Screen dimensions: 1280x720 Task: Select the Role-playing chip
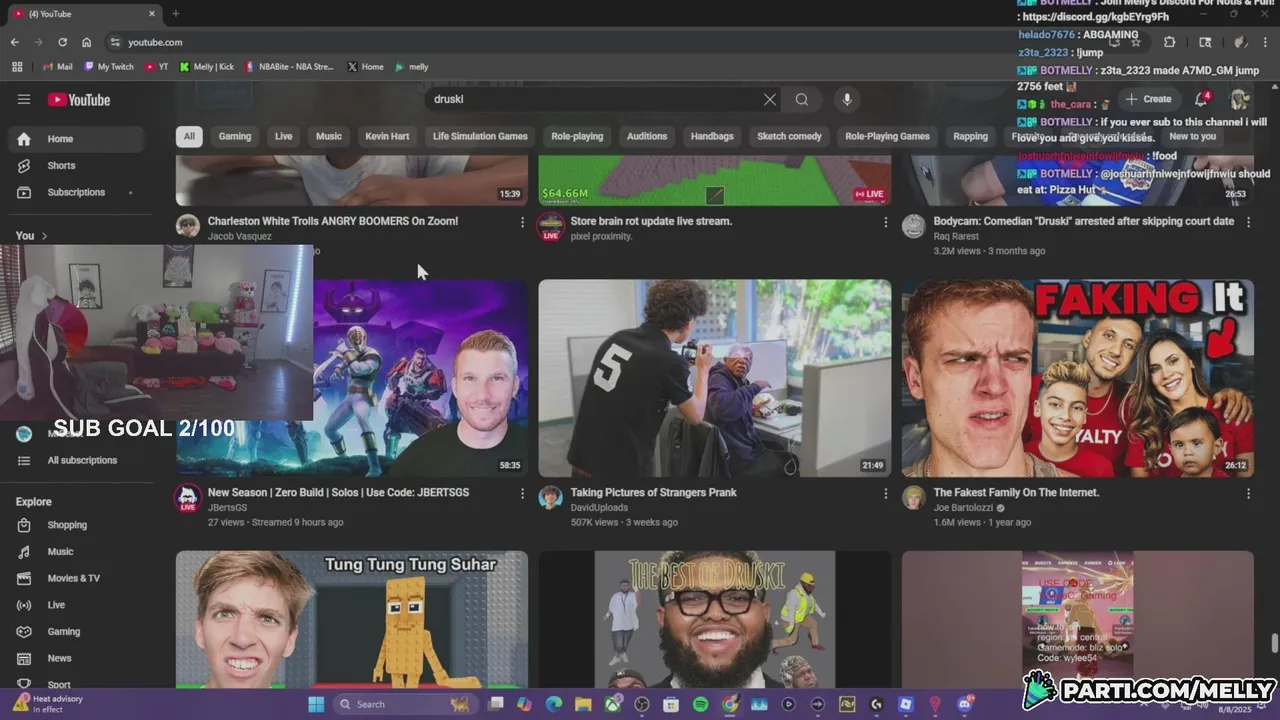[x=577, y=136]
